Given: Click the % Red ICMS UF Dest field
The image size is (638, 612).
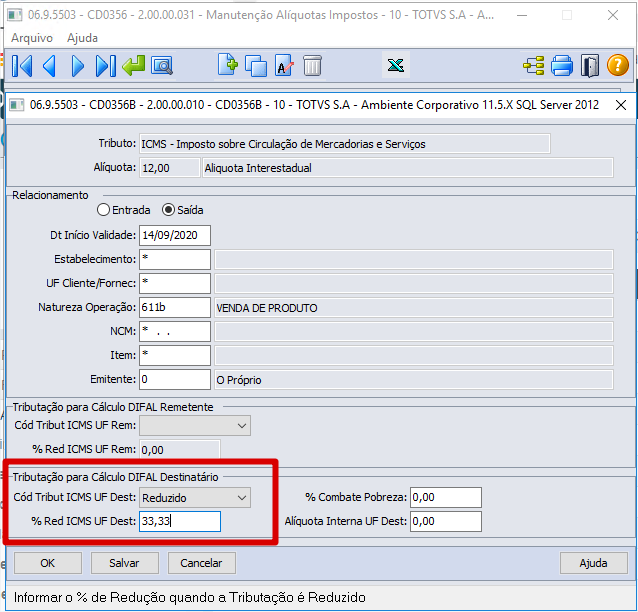Looking at the screenshot, I should point(180,522).
